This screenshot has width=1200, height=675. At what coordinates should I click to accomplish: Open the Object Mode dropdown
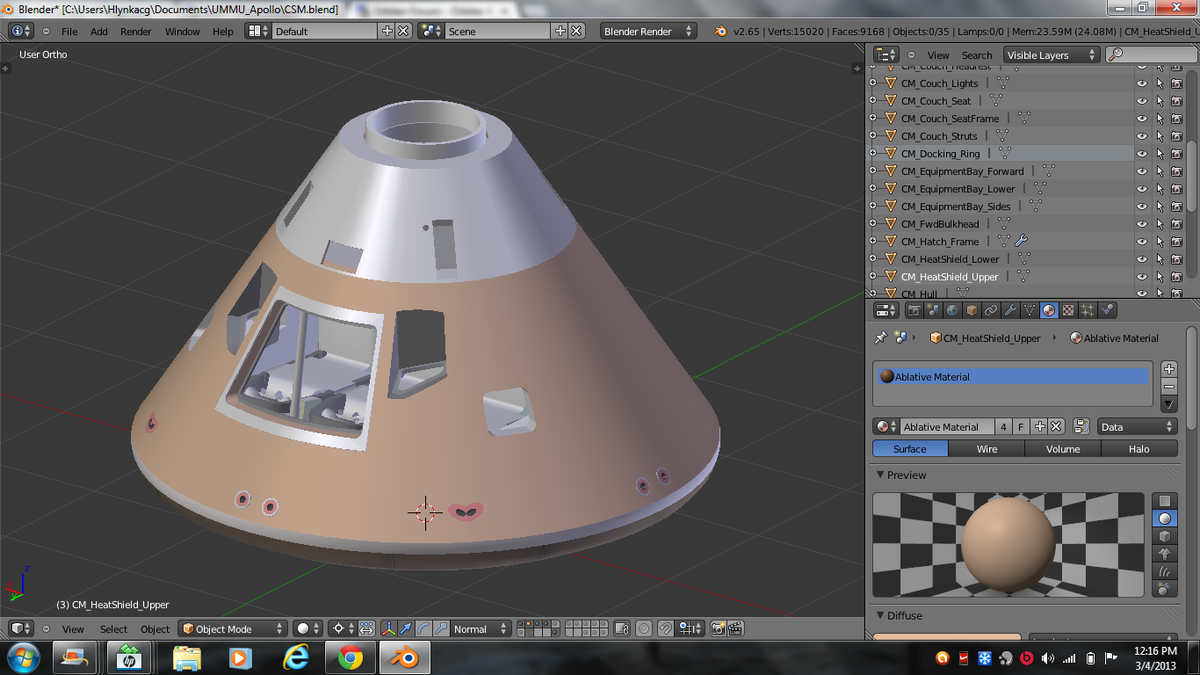click(232, 629)
